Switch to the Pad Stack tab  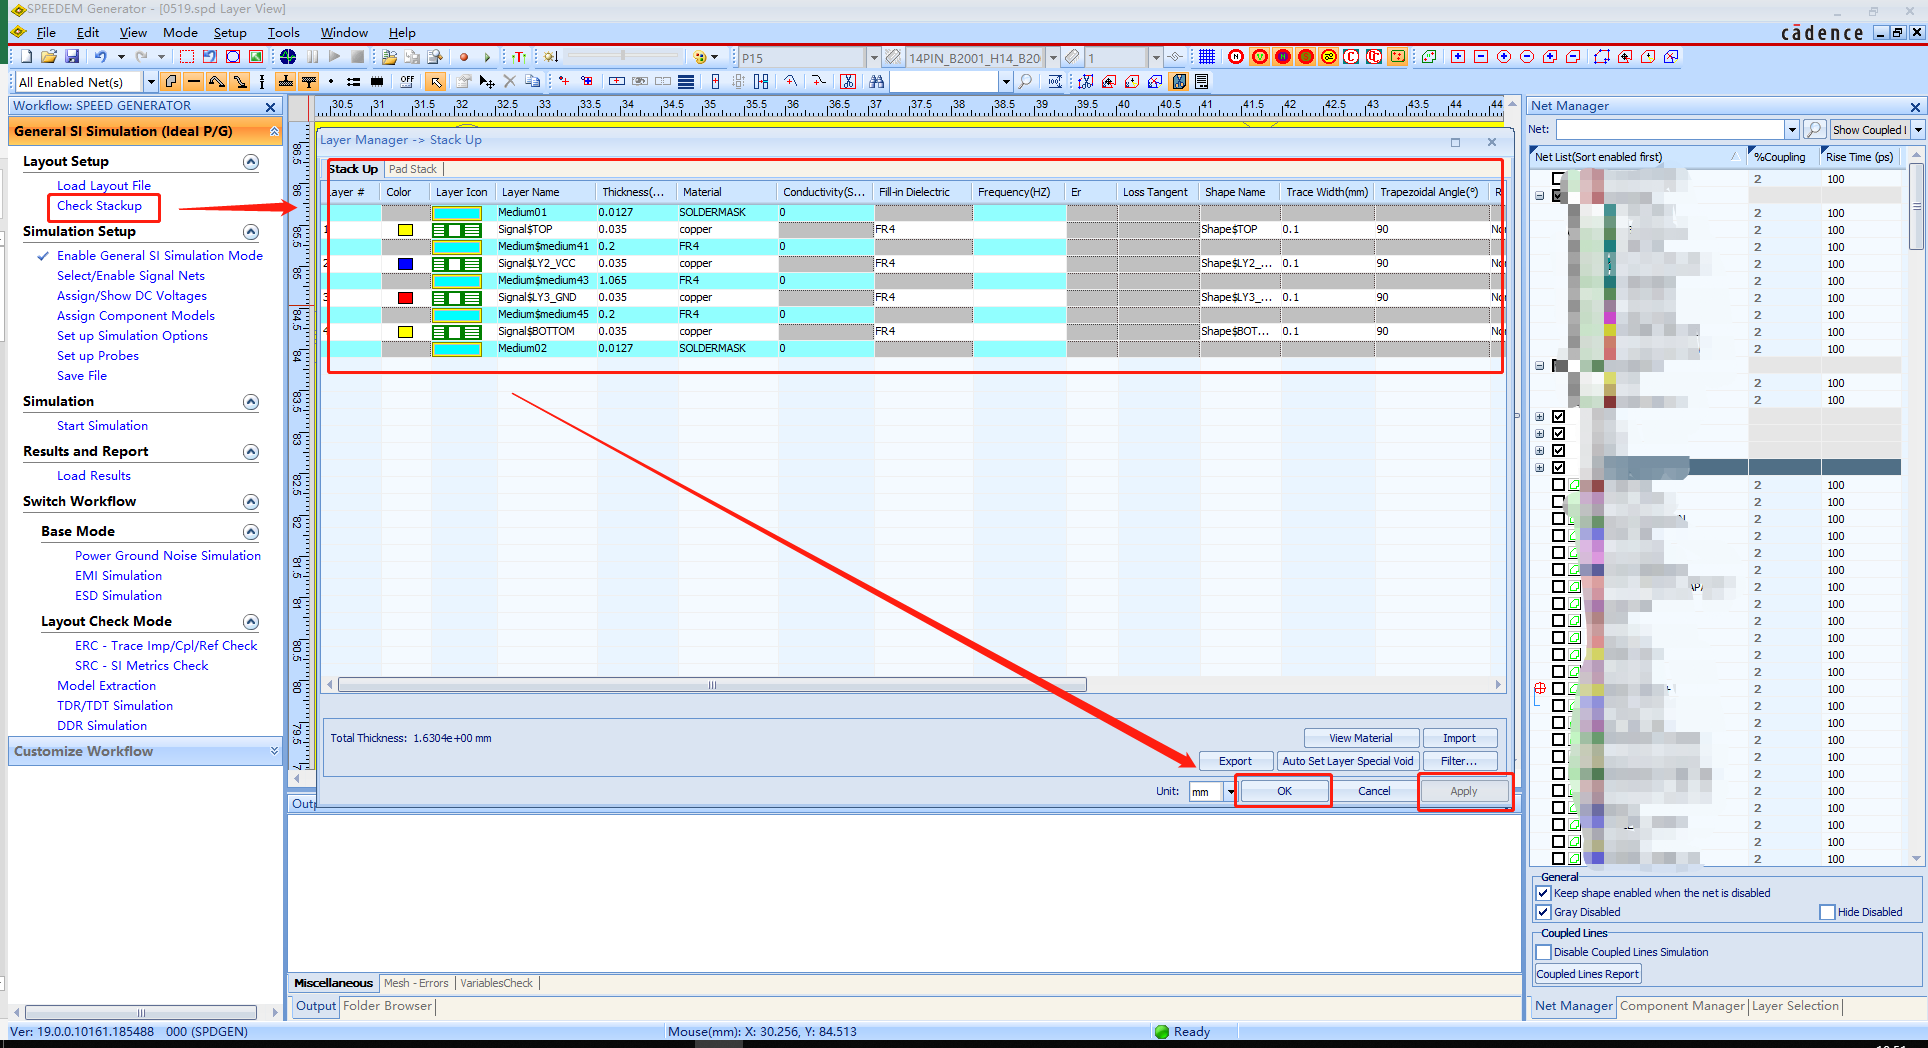point(413,169)
